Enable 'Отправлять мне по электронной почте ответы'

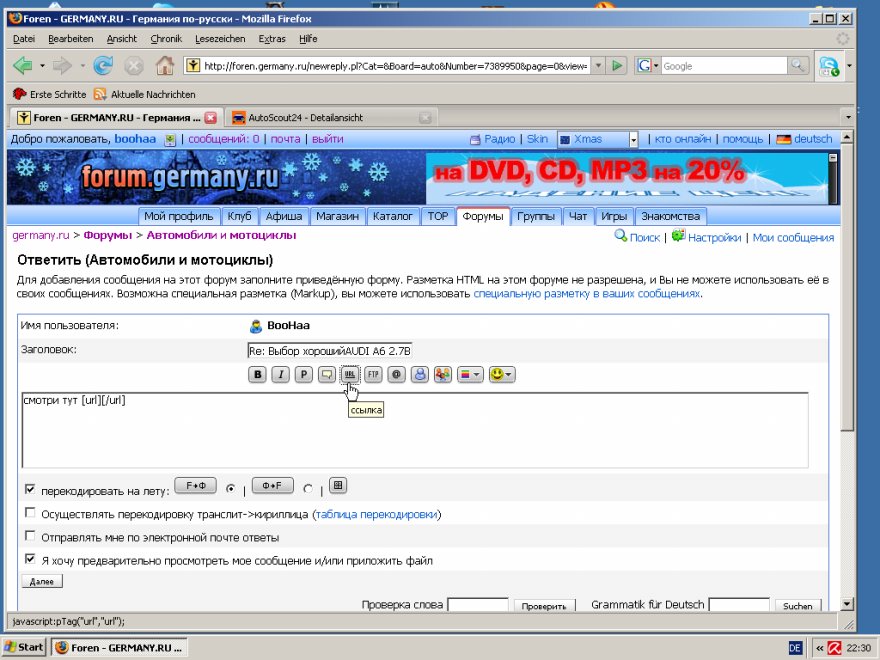tap(30, 537)
